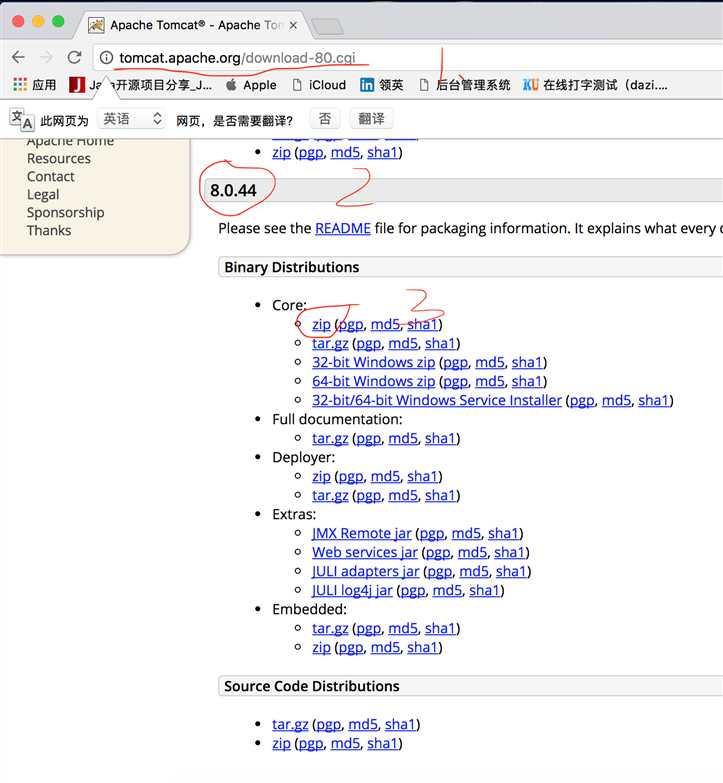Open the Java开源项目分享 bookmark
Screen dimensions: 723x783
[x=140, y=85]
